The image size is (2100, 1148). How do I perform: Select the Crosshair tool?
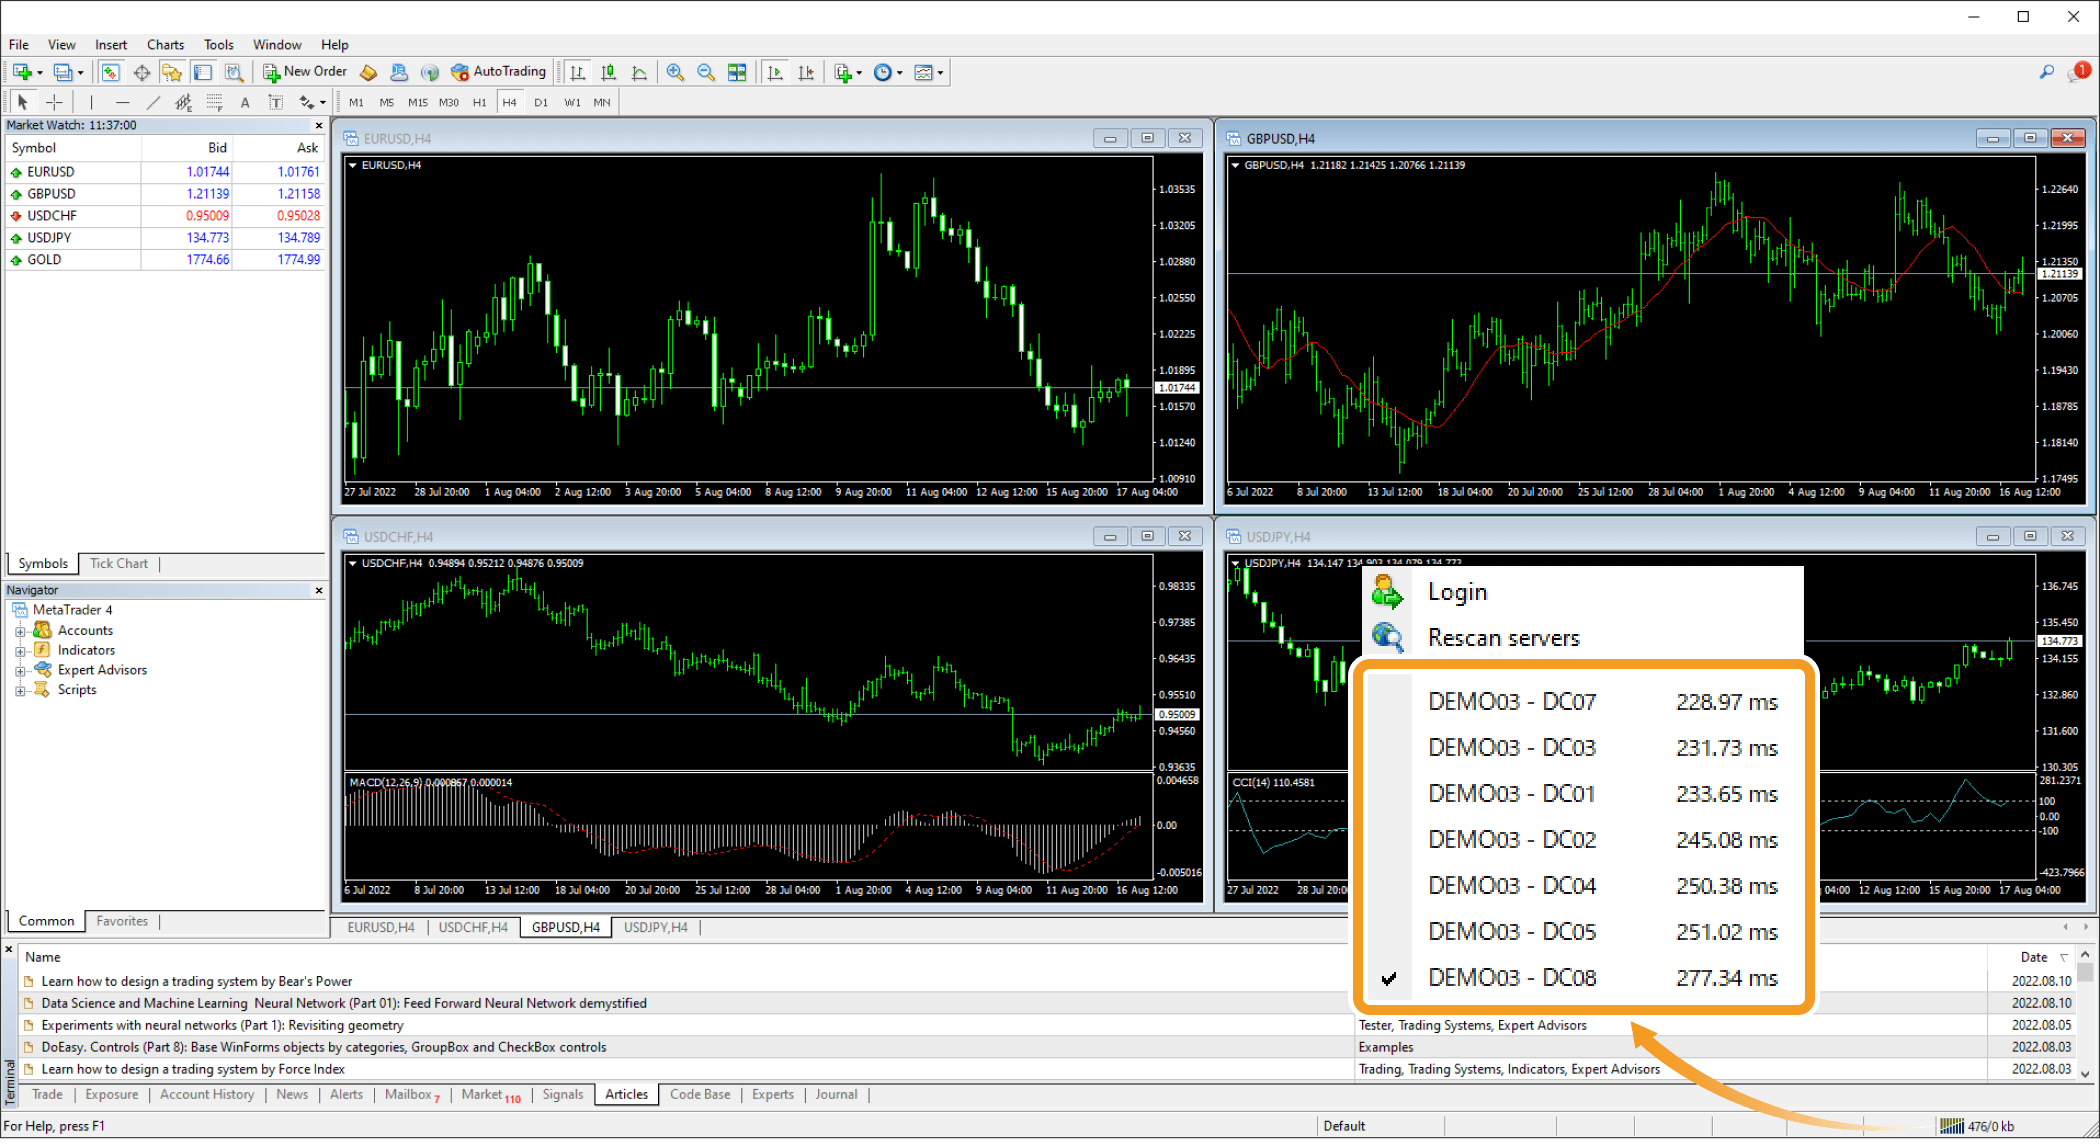(54, 102)
